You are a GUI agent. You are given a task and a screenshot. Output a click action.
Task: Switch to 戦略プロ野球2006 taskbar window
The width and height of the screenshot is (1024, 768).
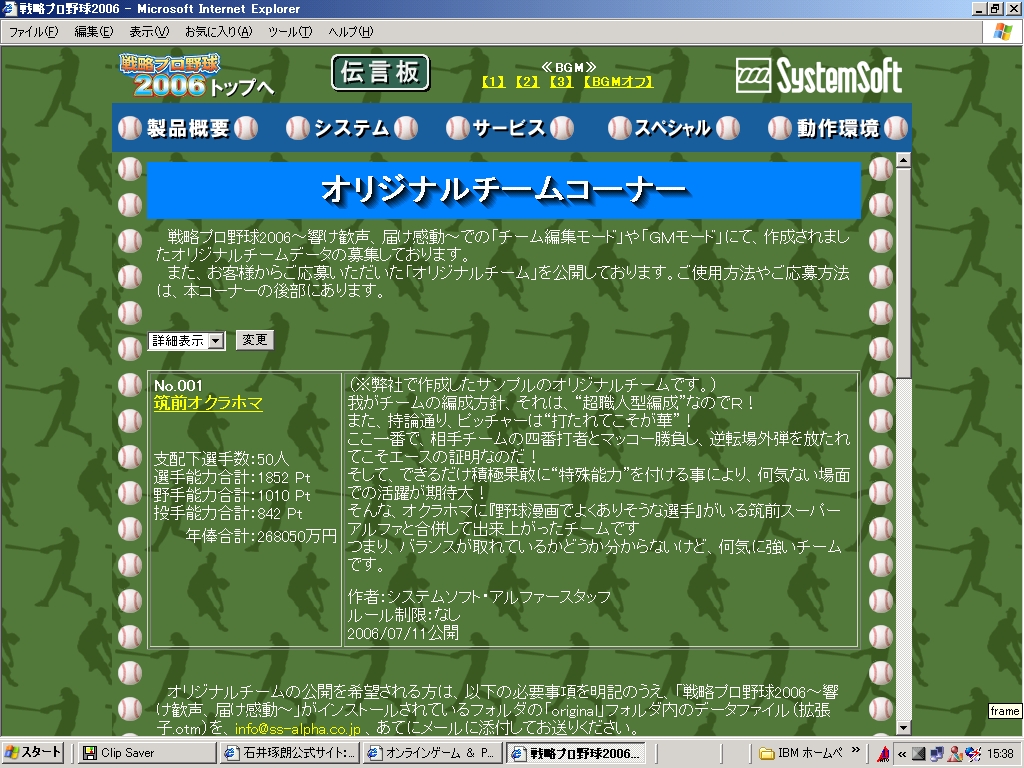(575, 753)
